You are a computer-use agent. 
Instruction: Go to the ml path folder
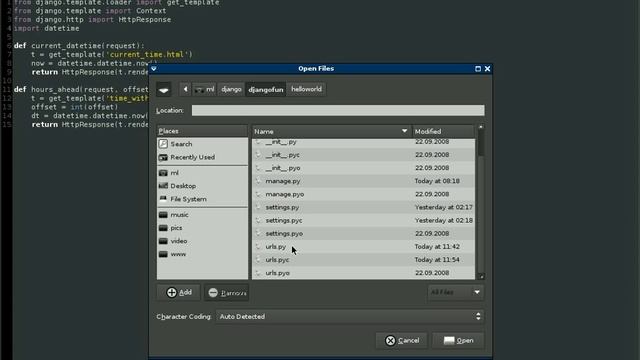pos(204,89)
